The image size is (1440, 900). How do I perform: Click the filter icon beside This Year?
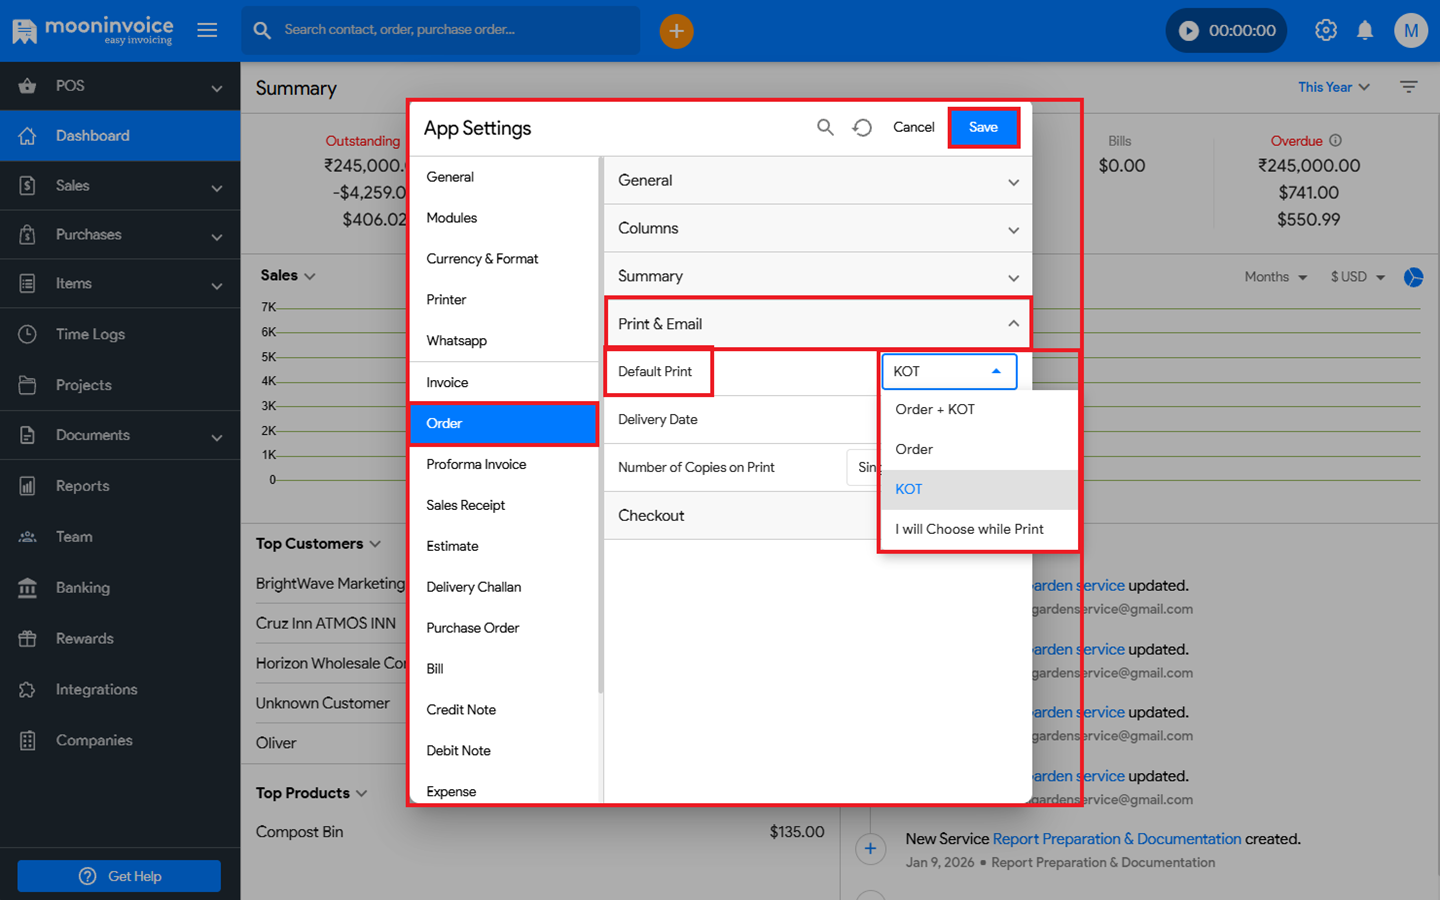1409,87
